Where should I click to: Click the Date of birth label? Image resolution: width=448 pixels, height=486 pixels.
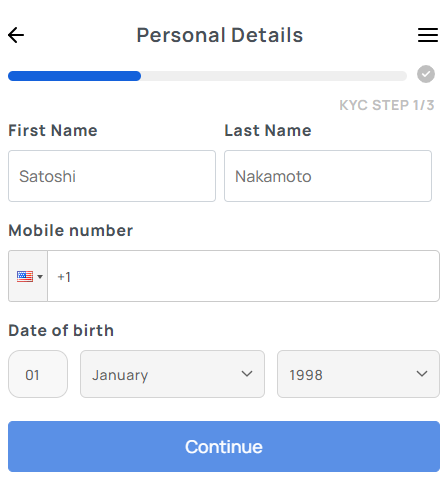[x=61, y=331]
